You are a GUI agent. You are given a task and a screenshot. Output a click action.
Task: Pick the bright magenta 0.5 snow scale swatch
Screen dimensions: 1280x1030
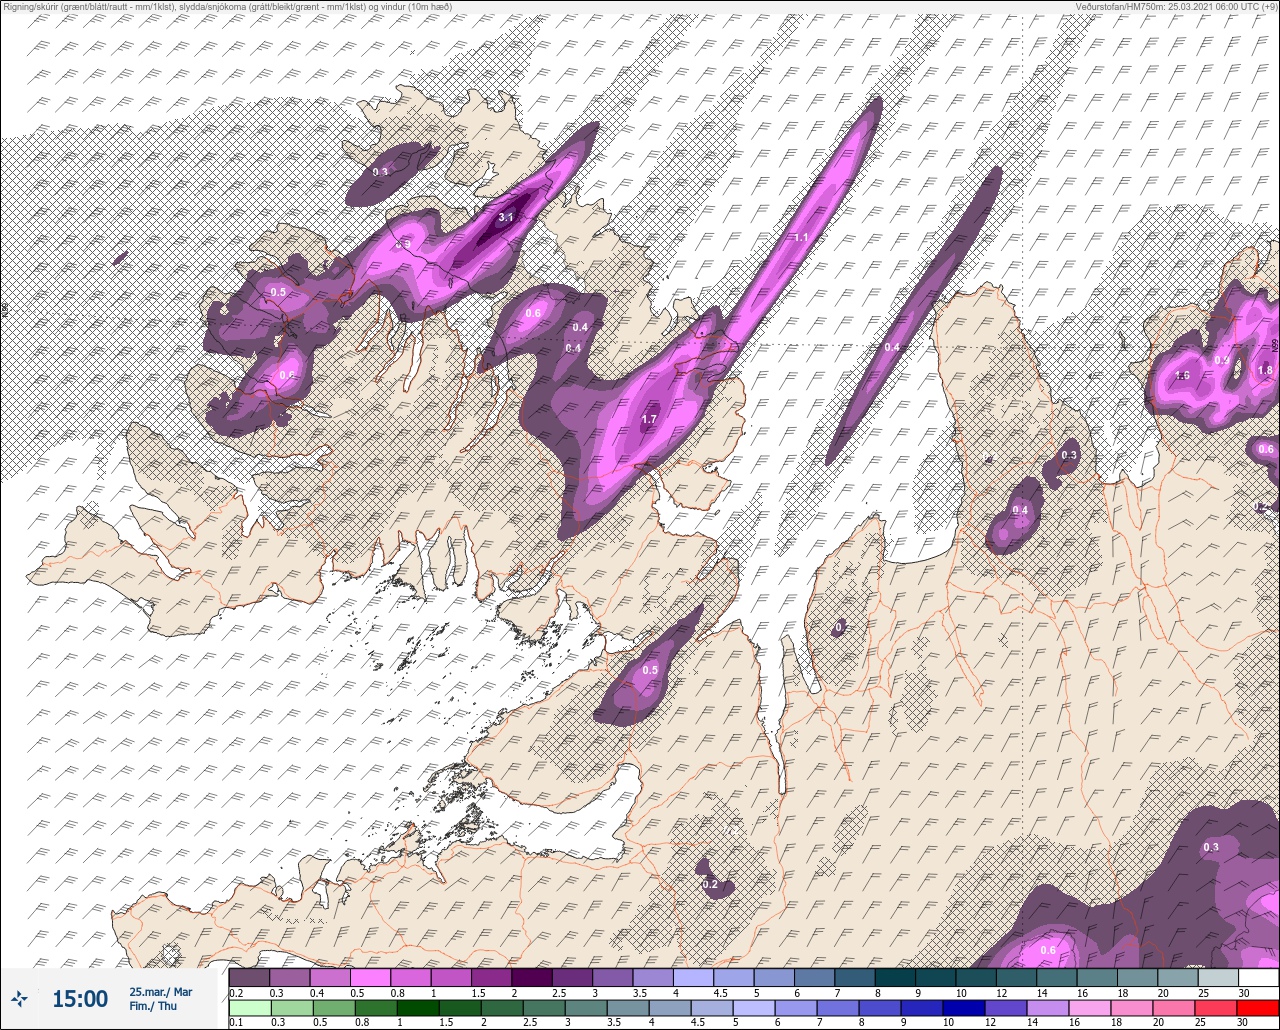(370, 977)
